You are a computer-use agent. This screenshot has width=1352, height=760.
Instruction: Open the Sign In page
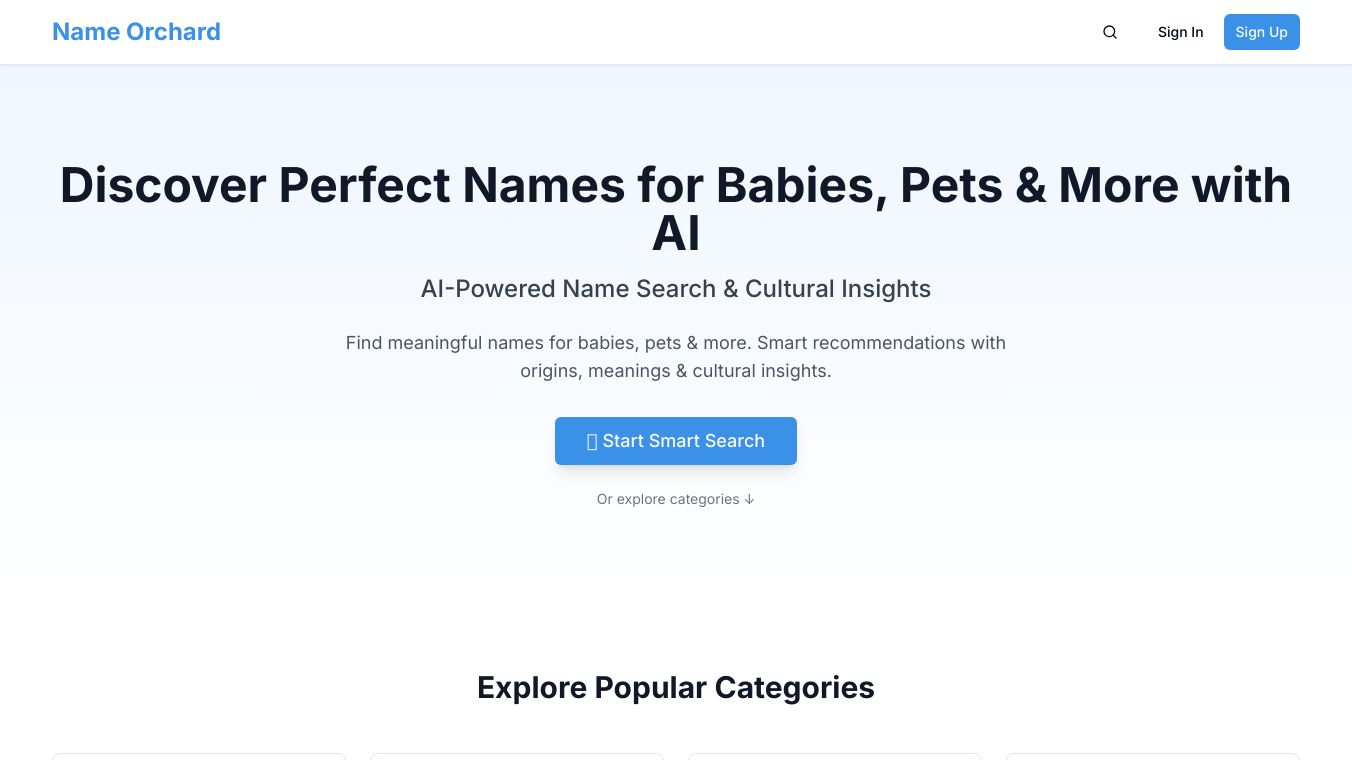point(1180,32)
